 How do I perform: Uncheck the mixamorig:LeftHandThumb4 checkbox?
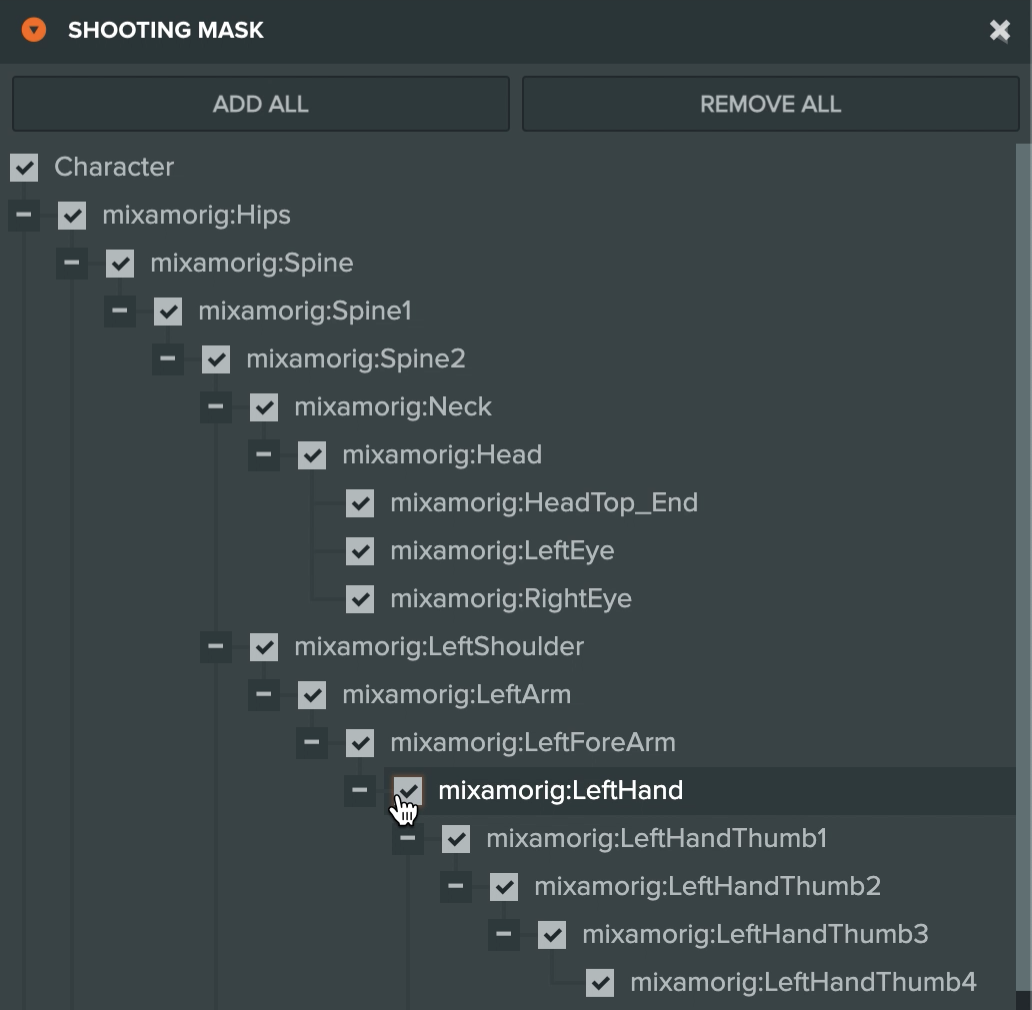600,983
